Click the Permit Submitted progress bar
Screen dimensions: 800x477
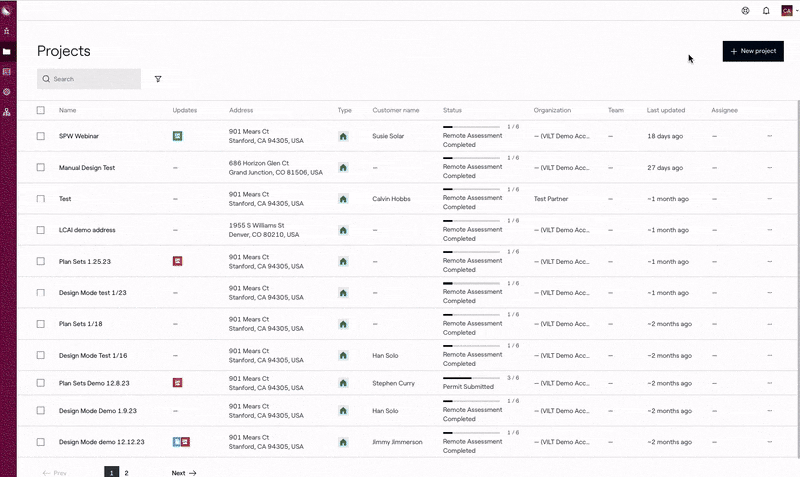click(x=471, y=378)
